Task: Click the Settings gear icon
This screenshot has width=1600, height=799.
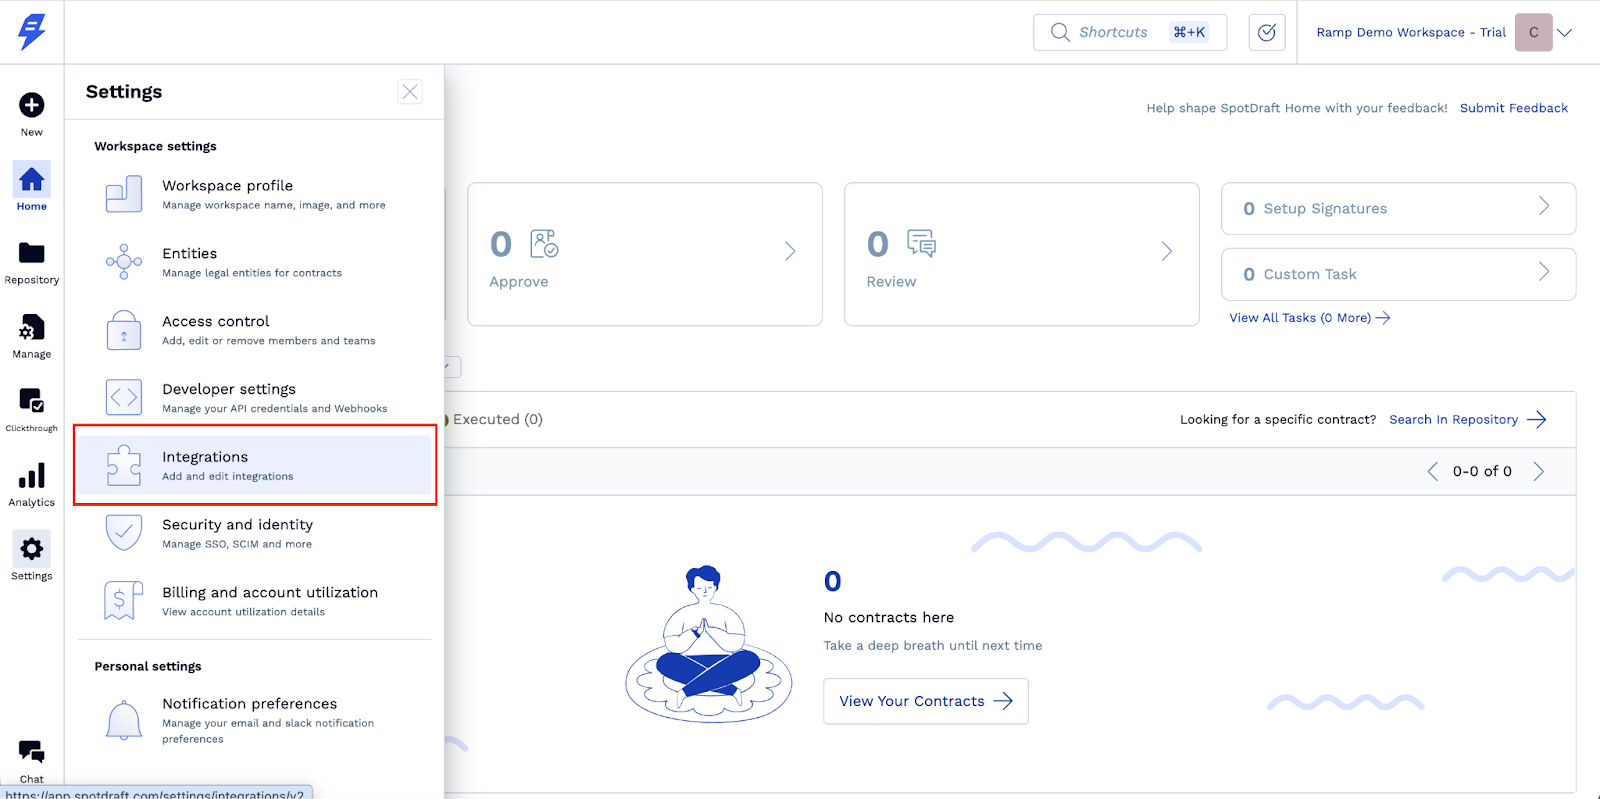Action: point(32,549)
